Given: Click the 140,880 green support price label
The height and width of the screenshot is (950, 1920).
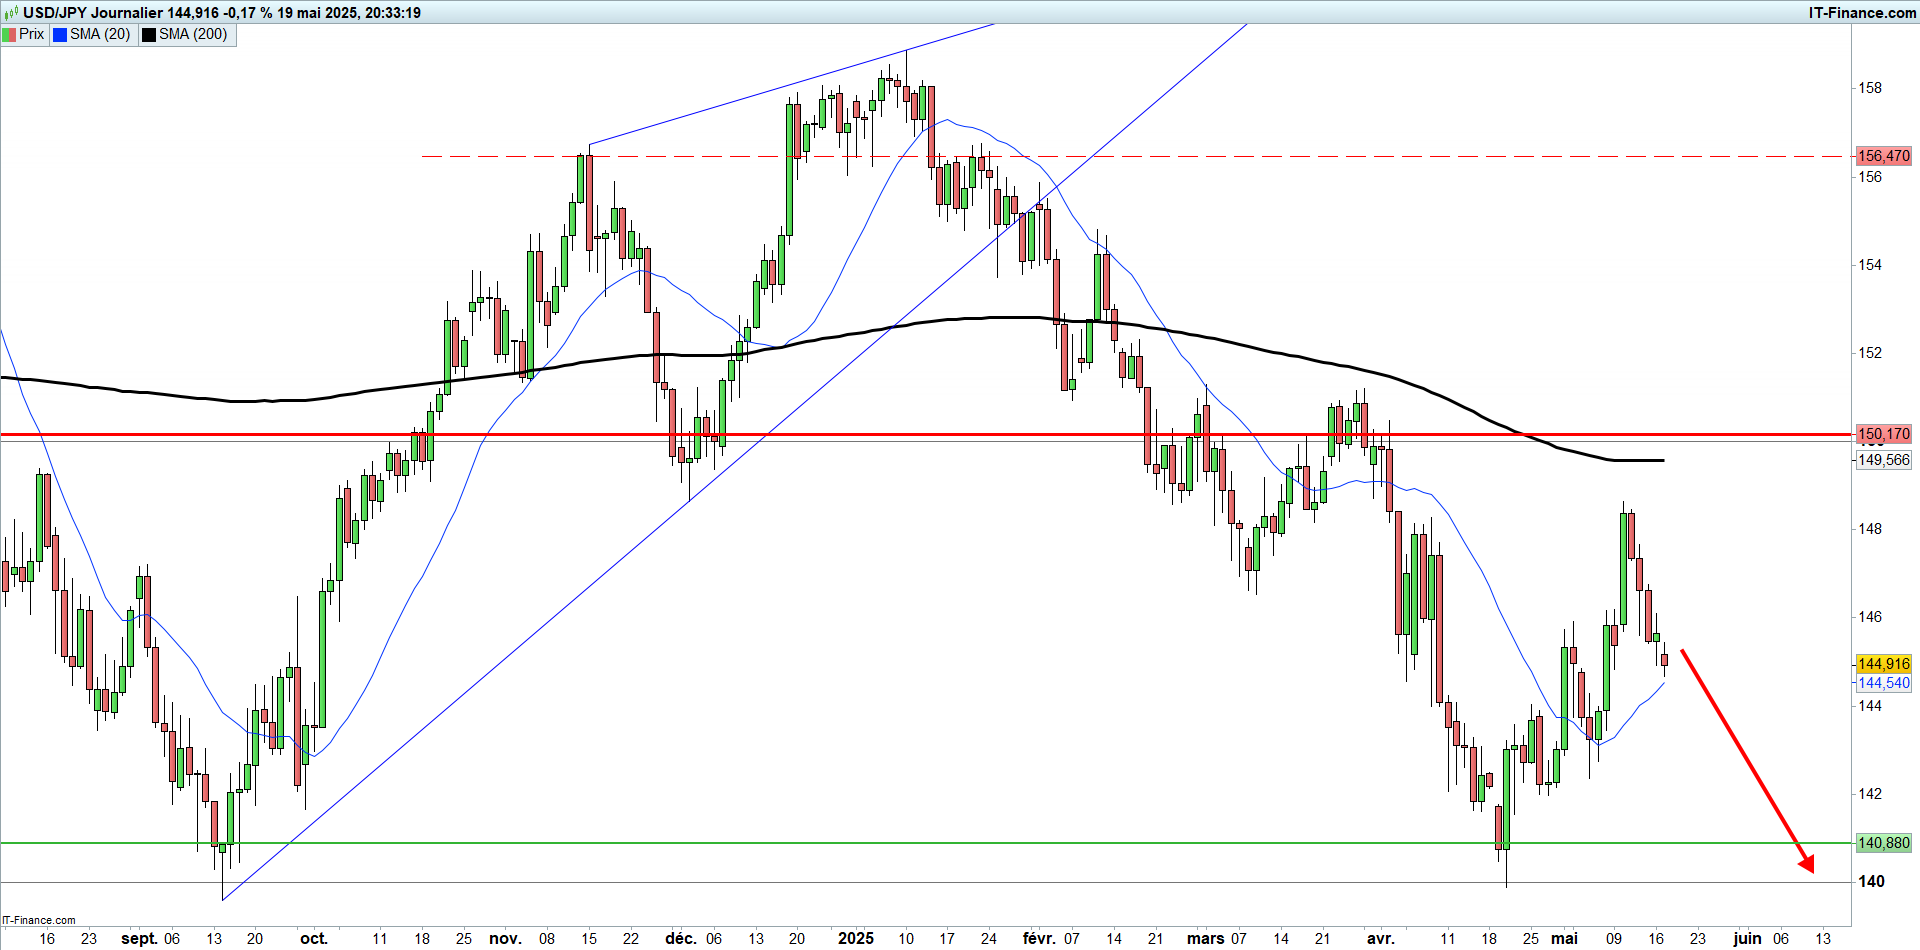Looking at the screenshot, I should (1883, 843).
